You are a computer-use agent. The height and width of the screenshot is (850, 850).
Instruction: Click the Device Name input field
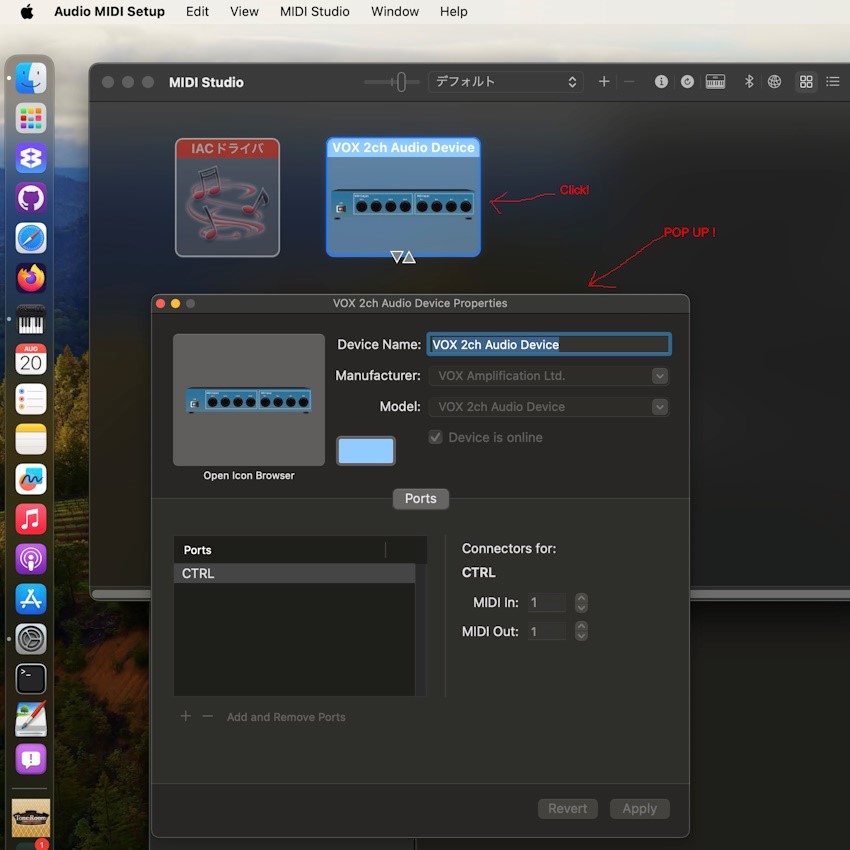[549, 344]
